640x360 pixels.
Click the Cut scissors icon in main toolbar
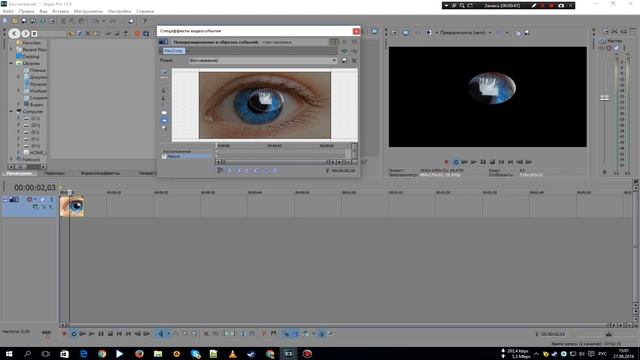point(63,21)
